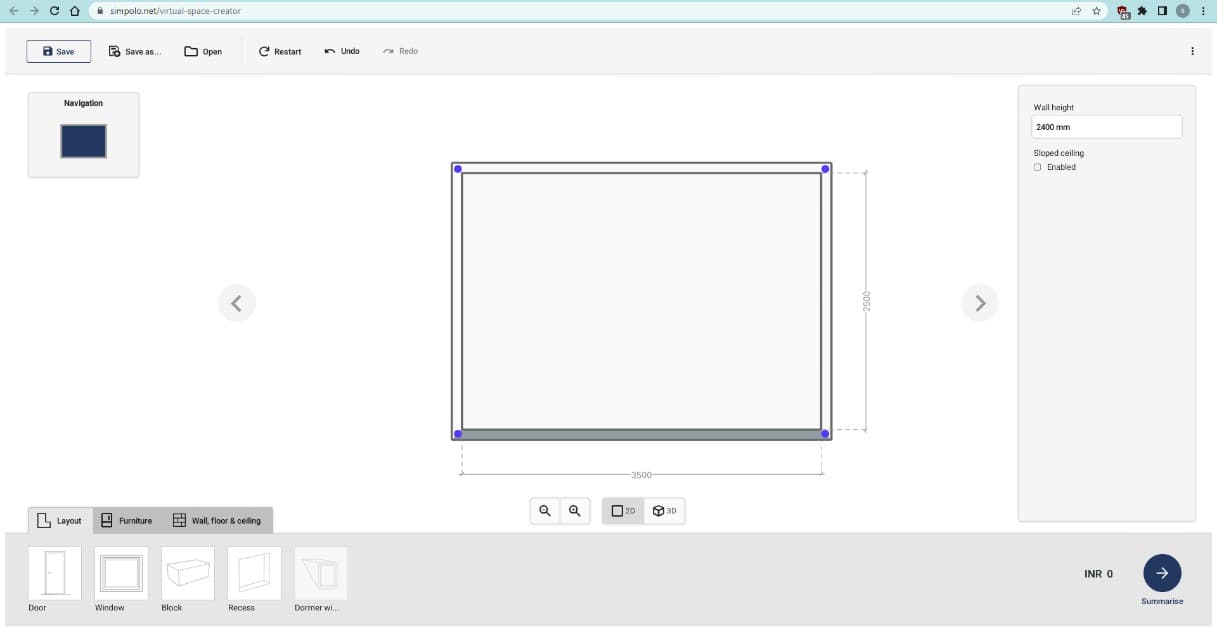
Task: Click the Restart button
Action: (280, 51)
